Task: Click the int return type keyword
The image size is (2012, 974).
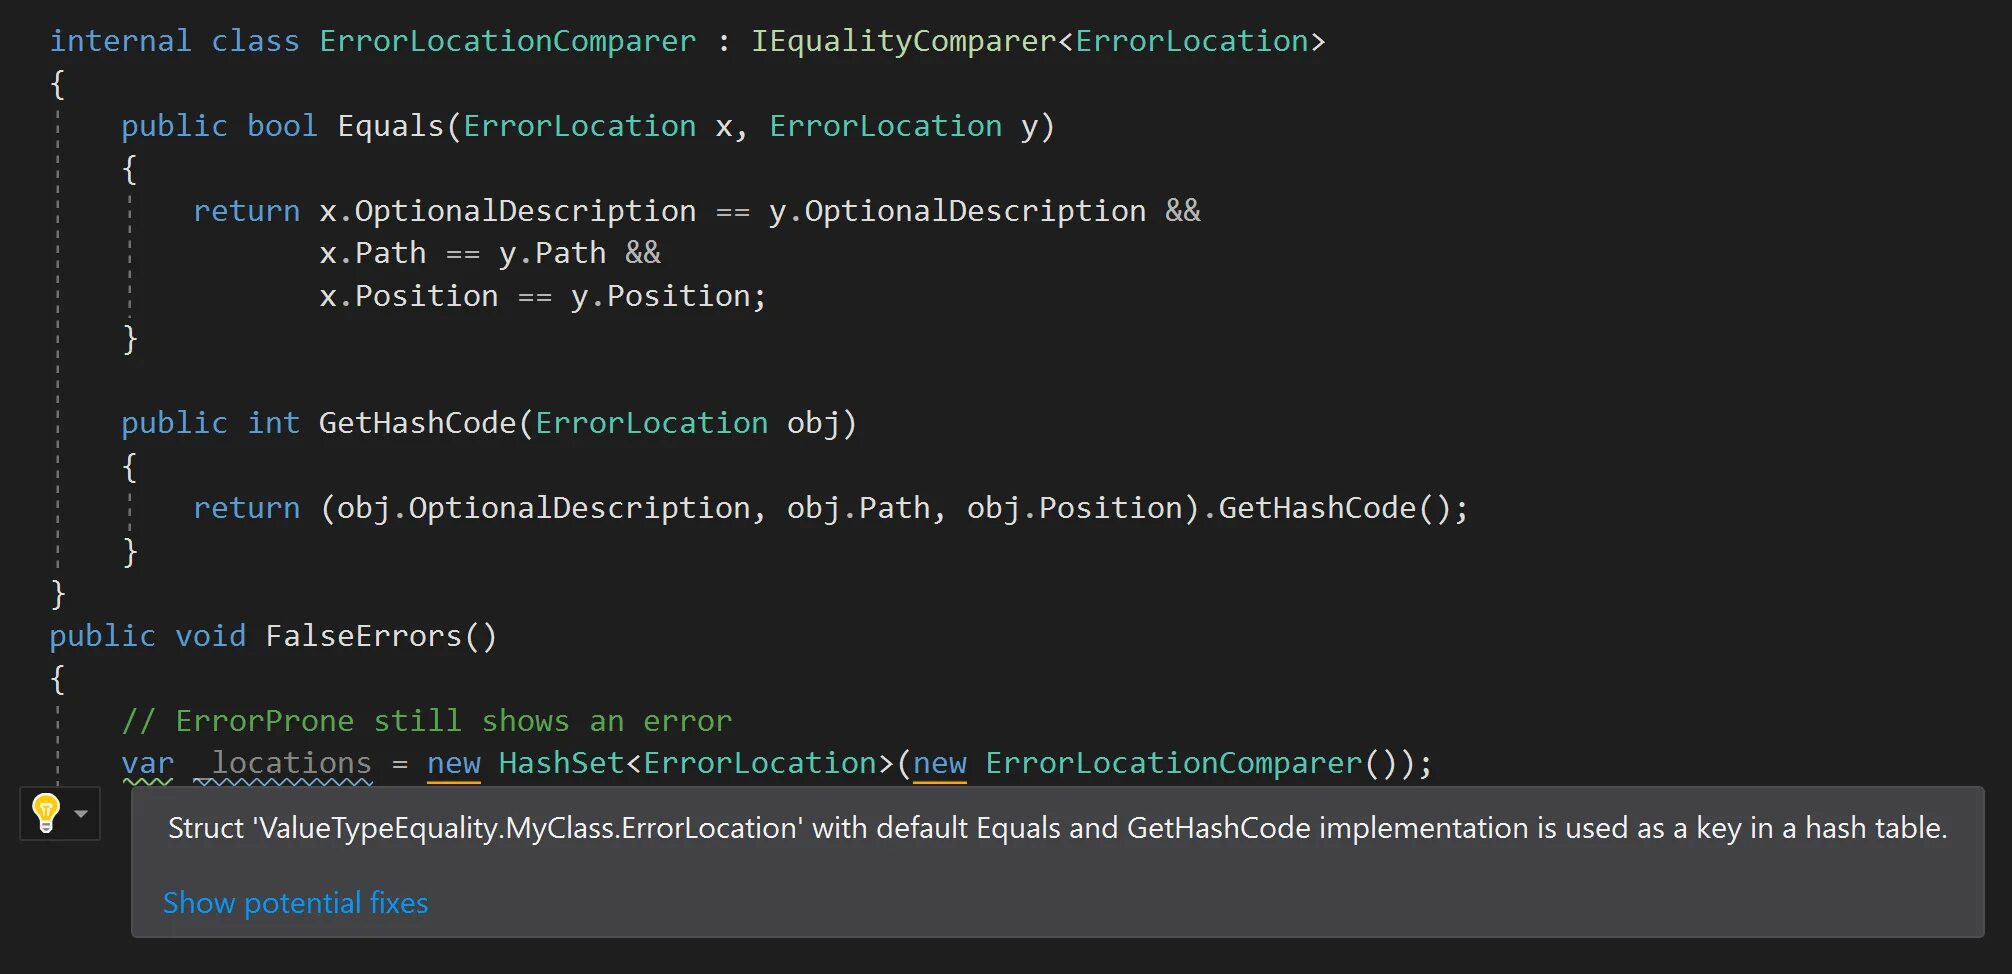Action: click(273, 423)
